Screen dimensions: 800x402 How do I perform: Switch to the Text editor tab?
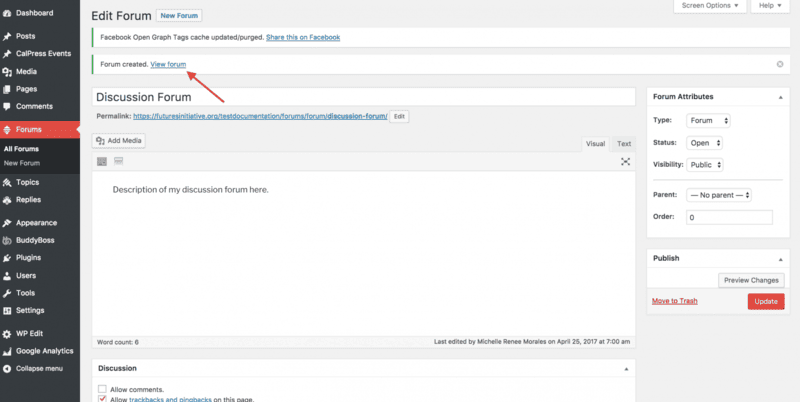click(624, 144)
